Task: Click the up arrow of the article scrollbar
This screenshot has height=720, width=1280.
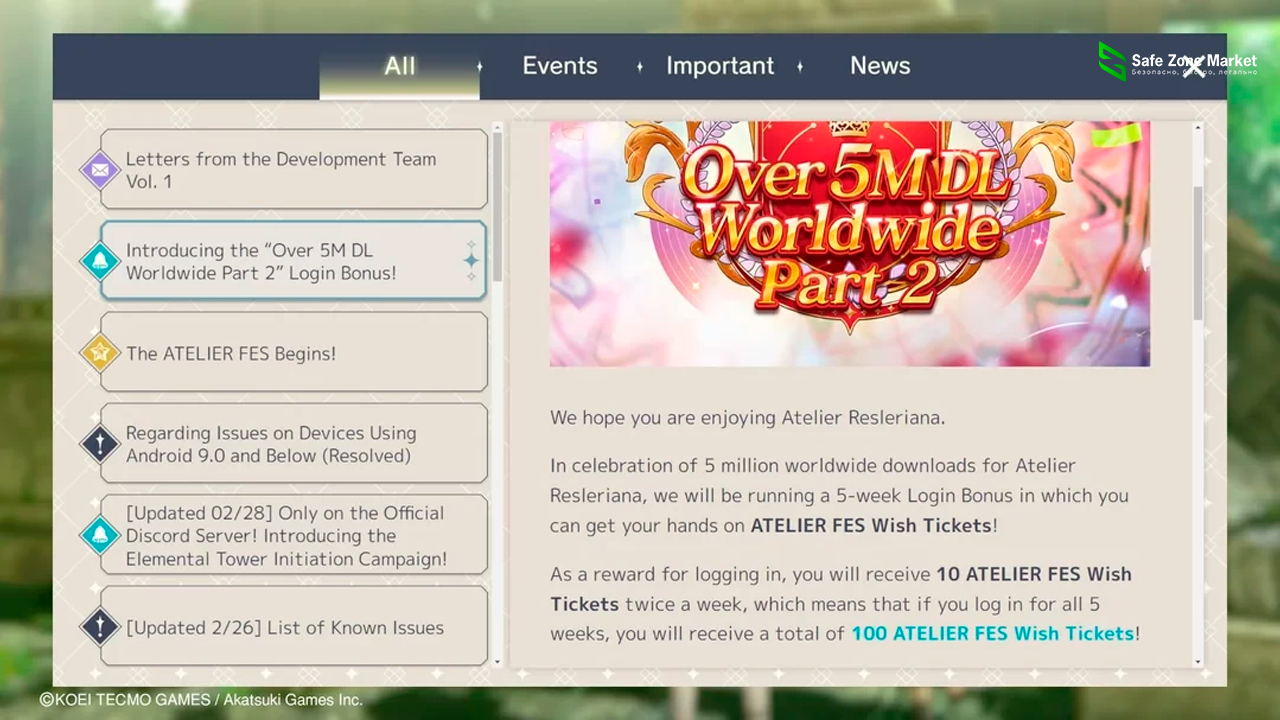Action: (x=1198, y=128)
